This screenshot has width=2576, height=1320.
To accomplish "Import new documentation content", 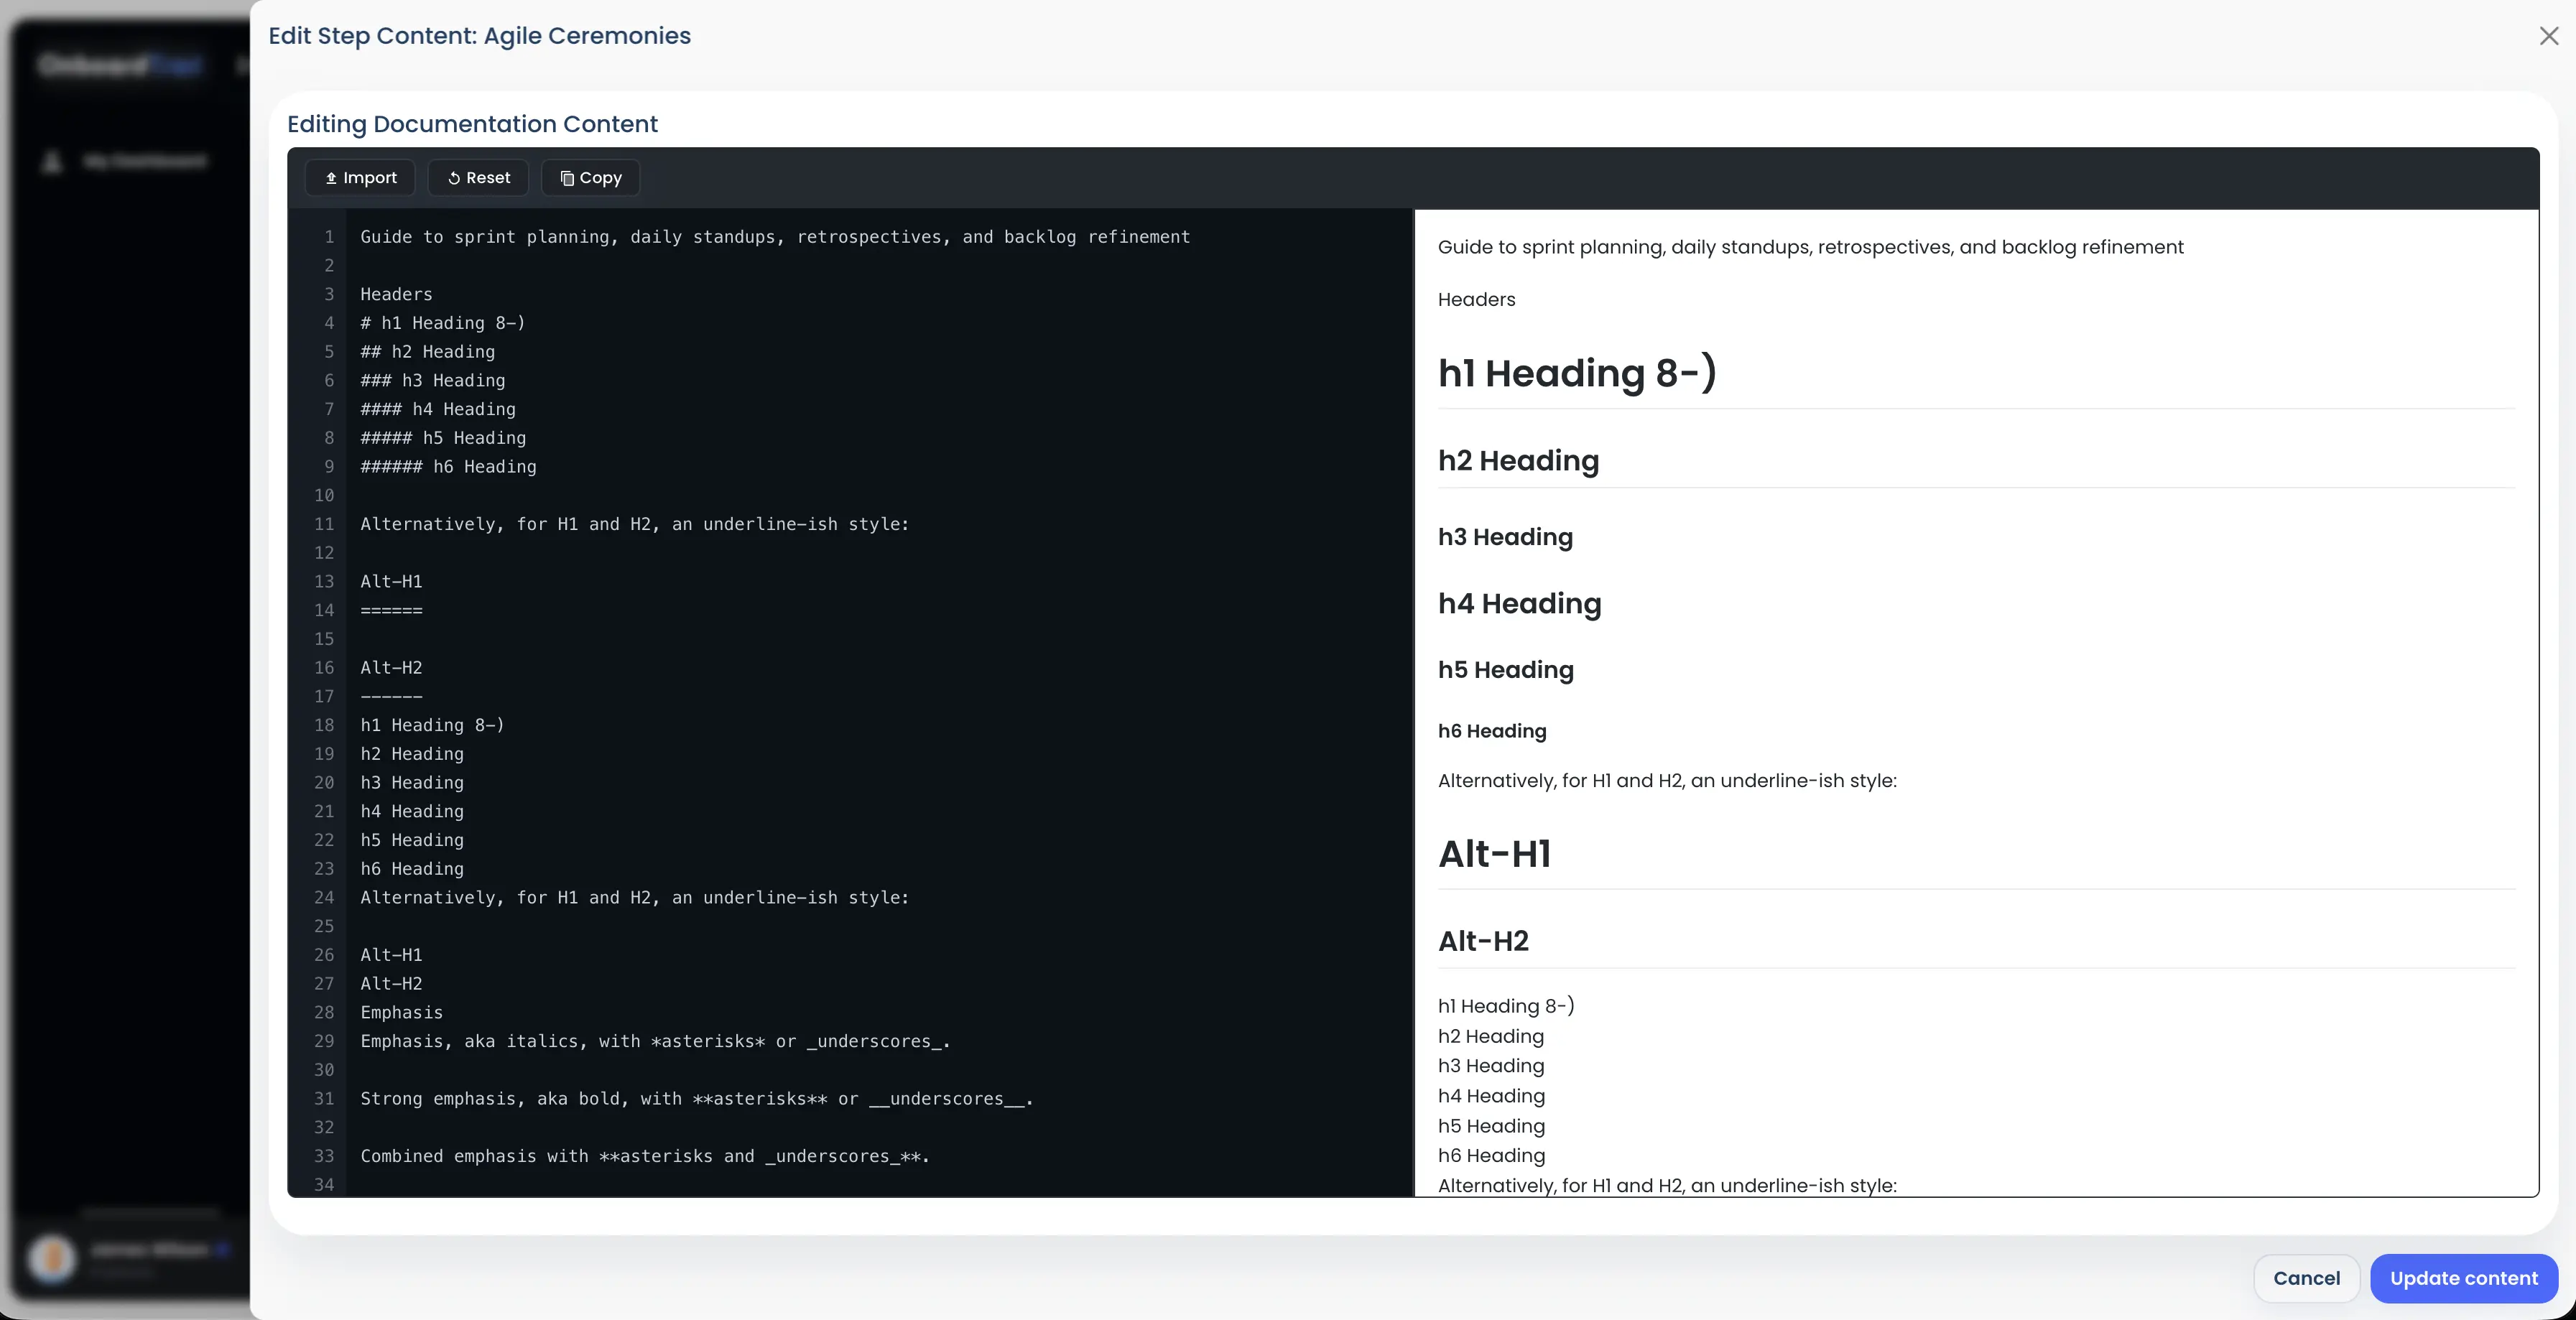I will [360, 177].
